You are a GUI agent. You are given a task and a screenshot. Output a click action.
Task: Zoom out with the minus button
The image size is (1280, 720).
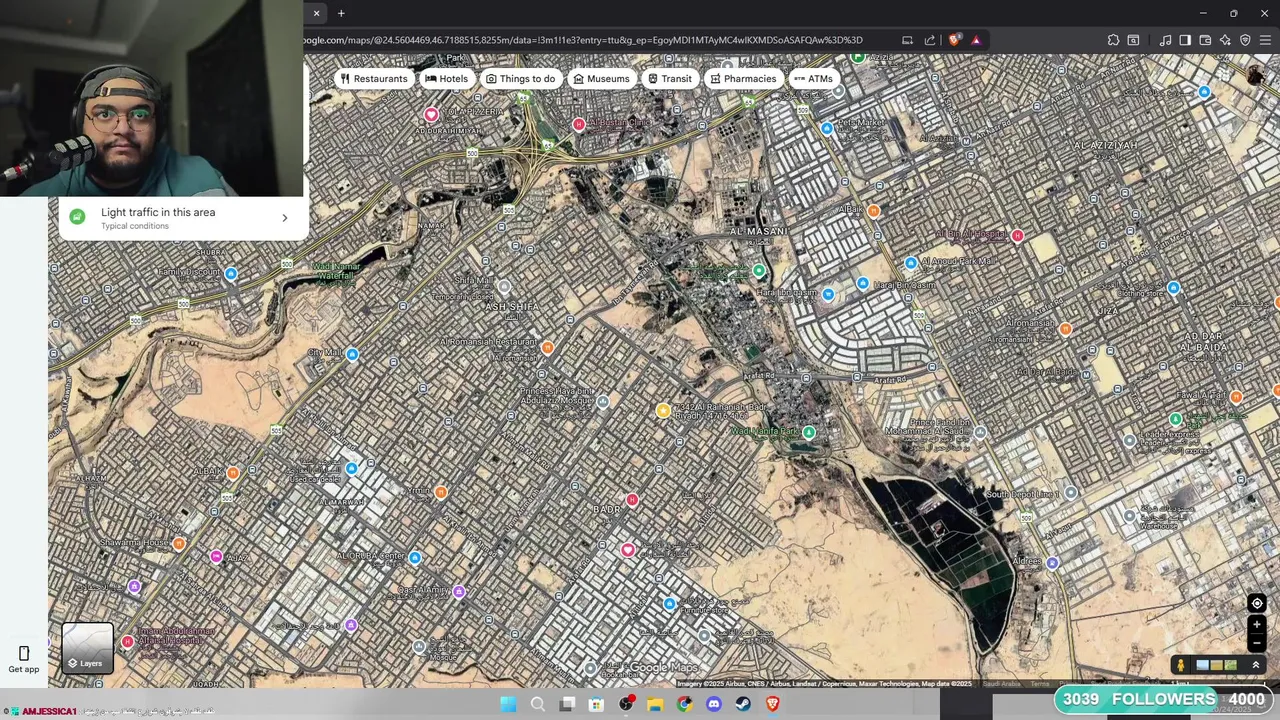(x=1257, y=642)
